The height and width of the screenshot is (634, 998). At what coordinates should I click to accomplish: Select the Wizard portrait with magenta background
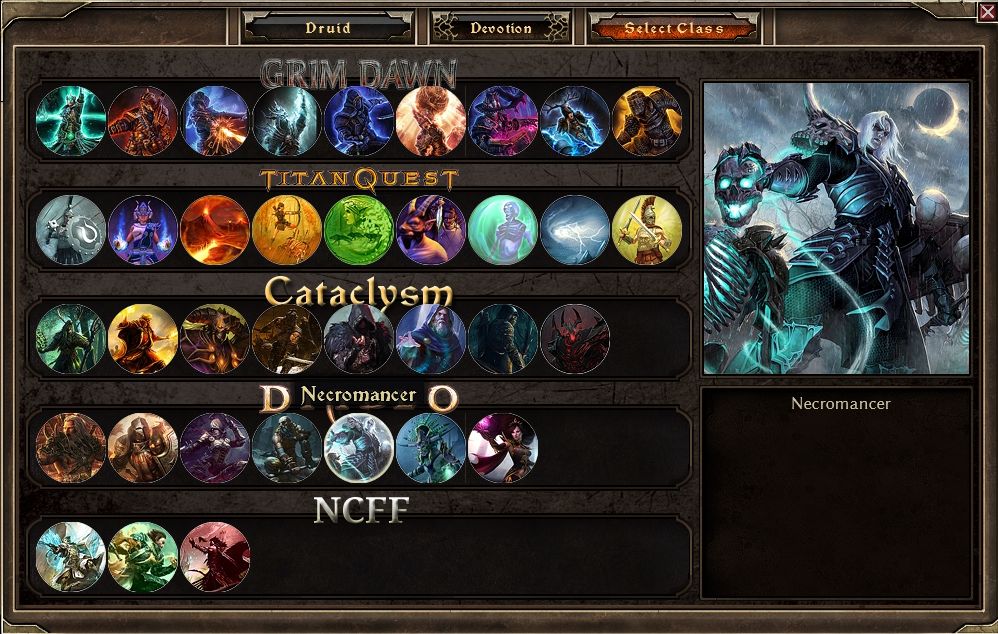(503, 448)
